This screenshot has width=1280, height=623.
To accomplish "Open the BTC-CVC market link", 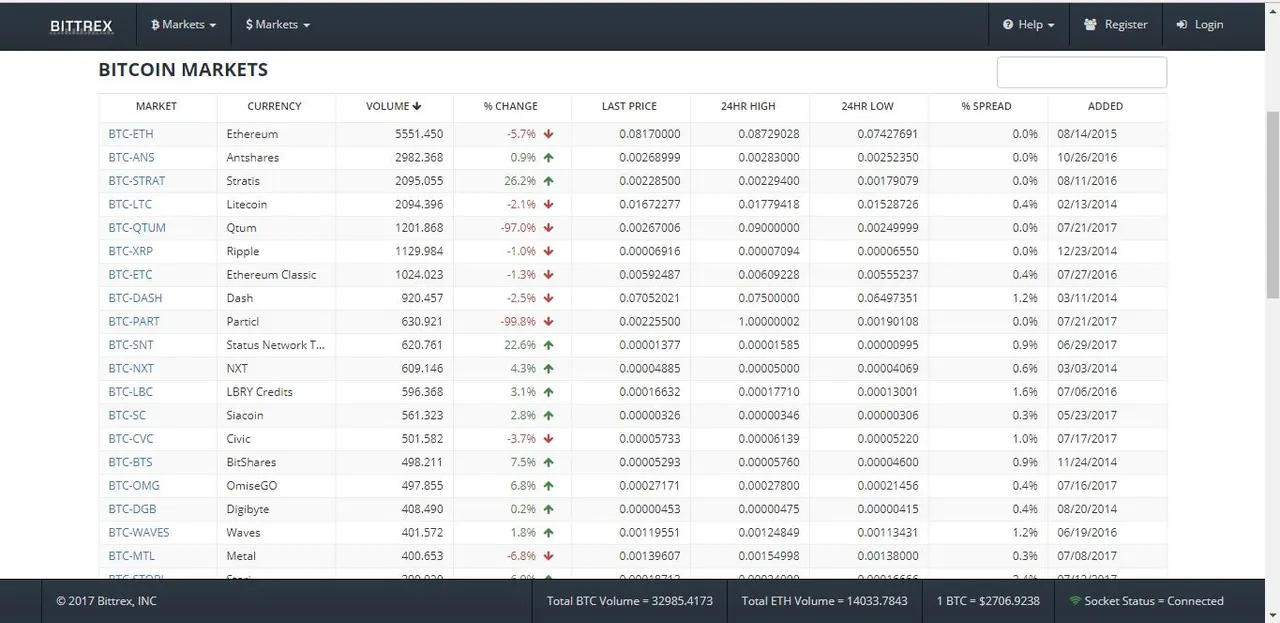I will click(131, 439).
